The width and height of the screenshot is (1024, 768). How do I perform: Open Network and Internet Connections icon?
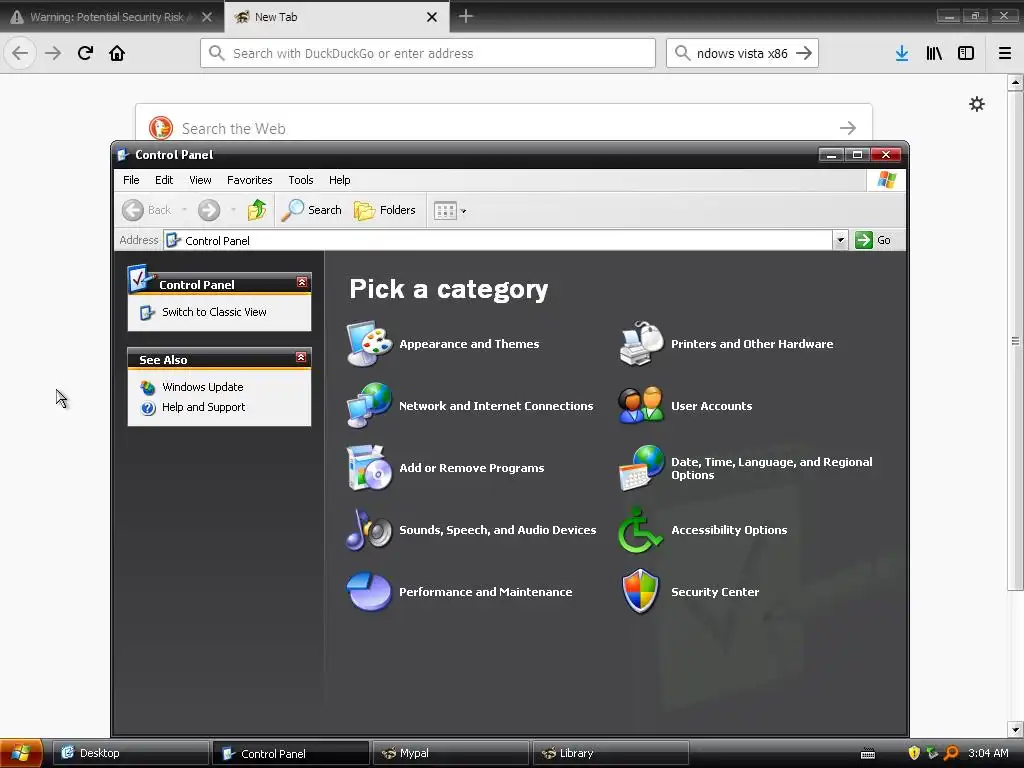[x=369, y=406]
